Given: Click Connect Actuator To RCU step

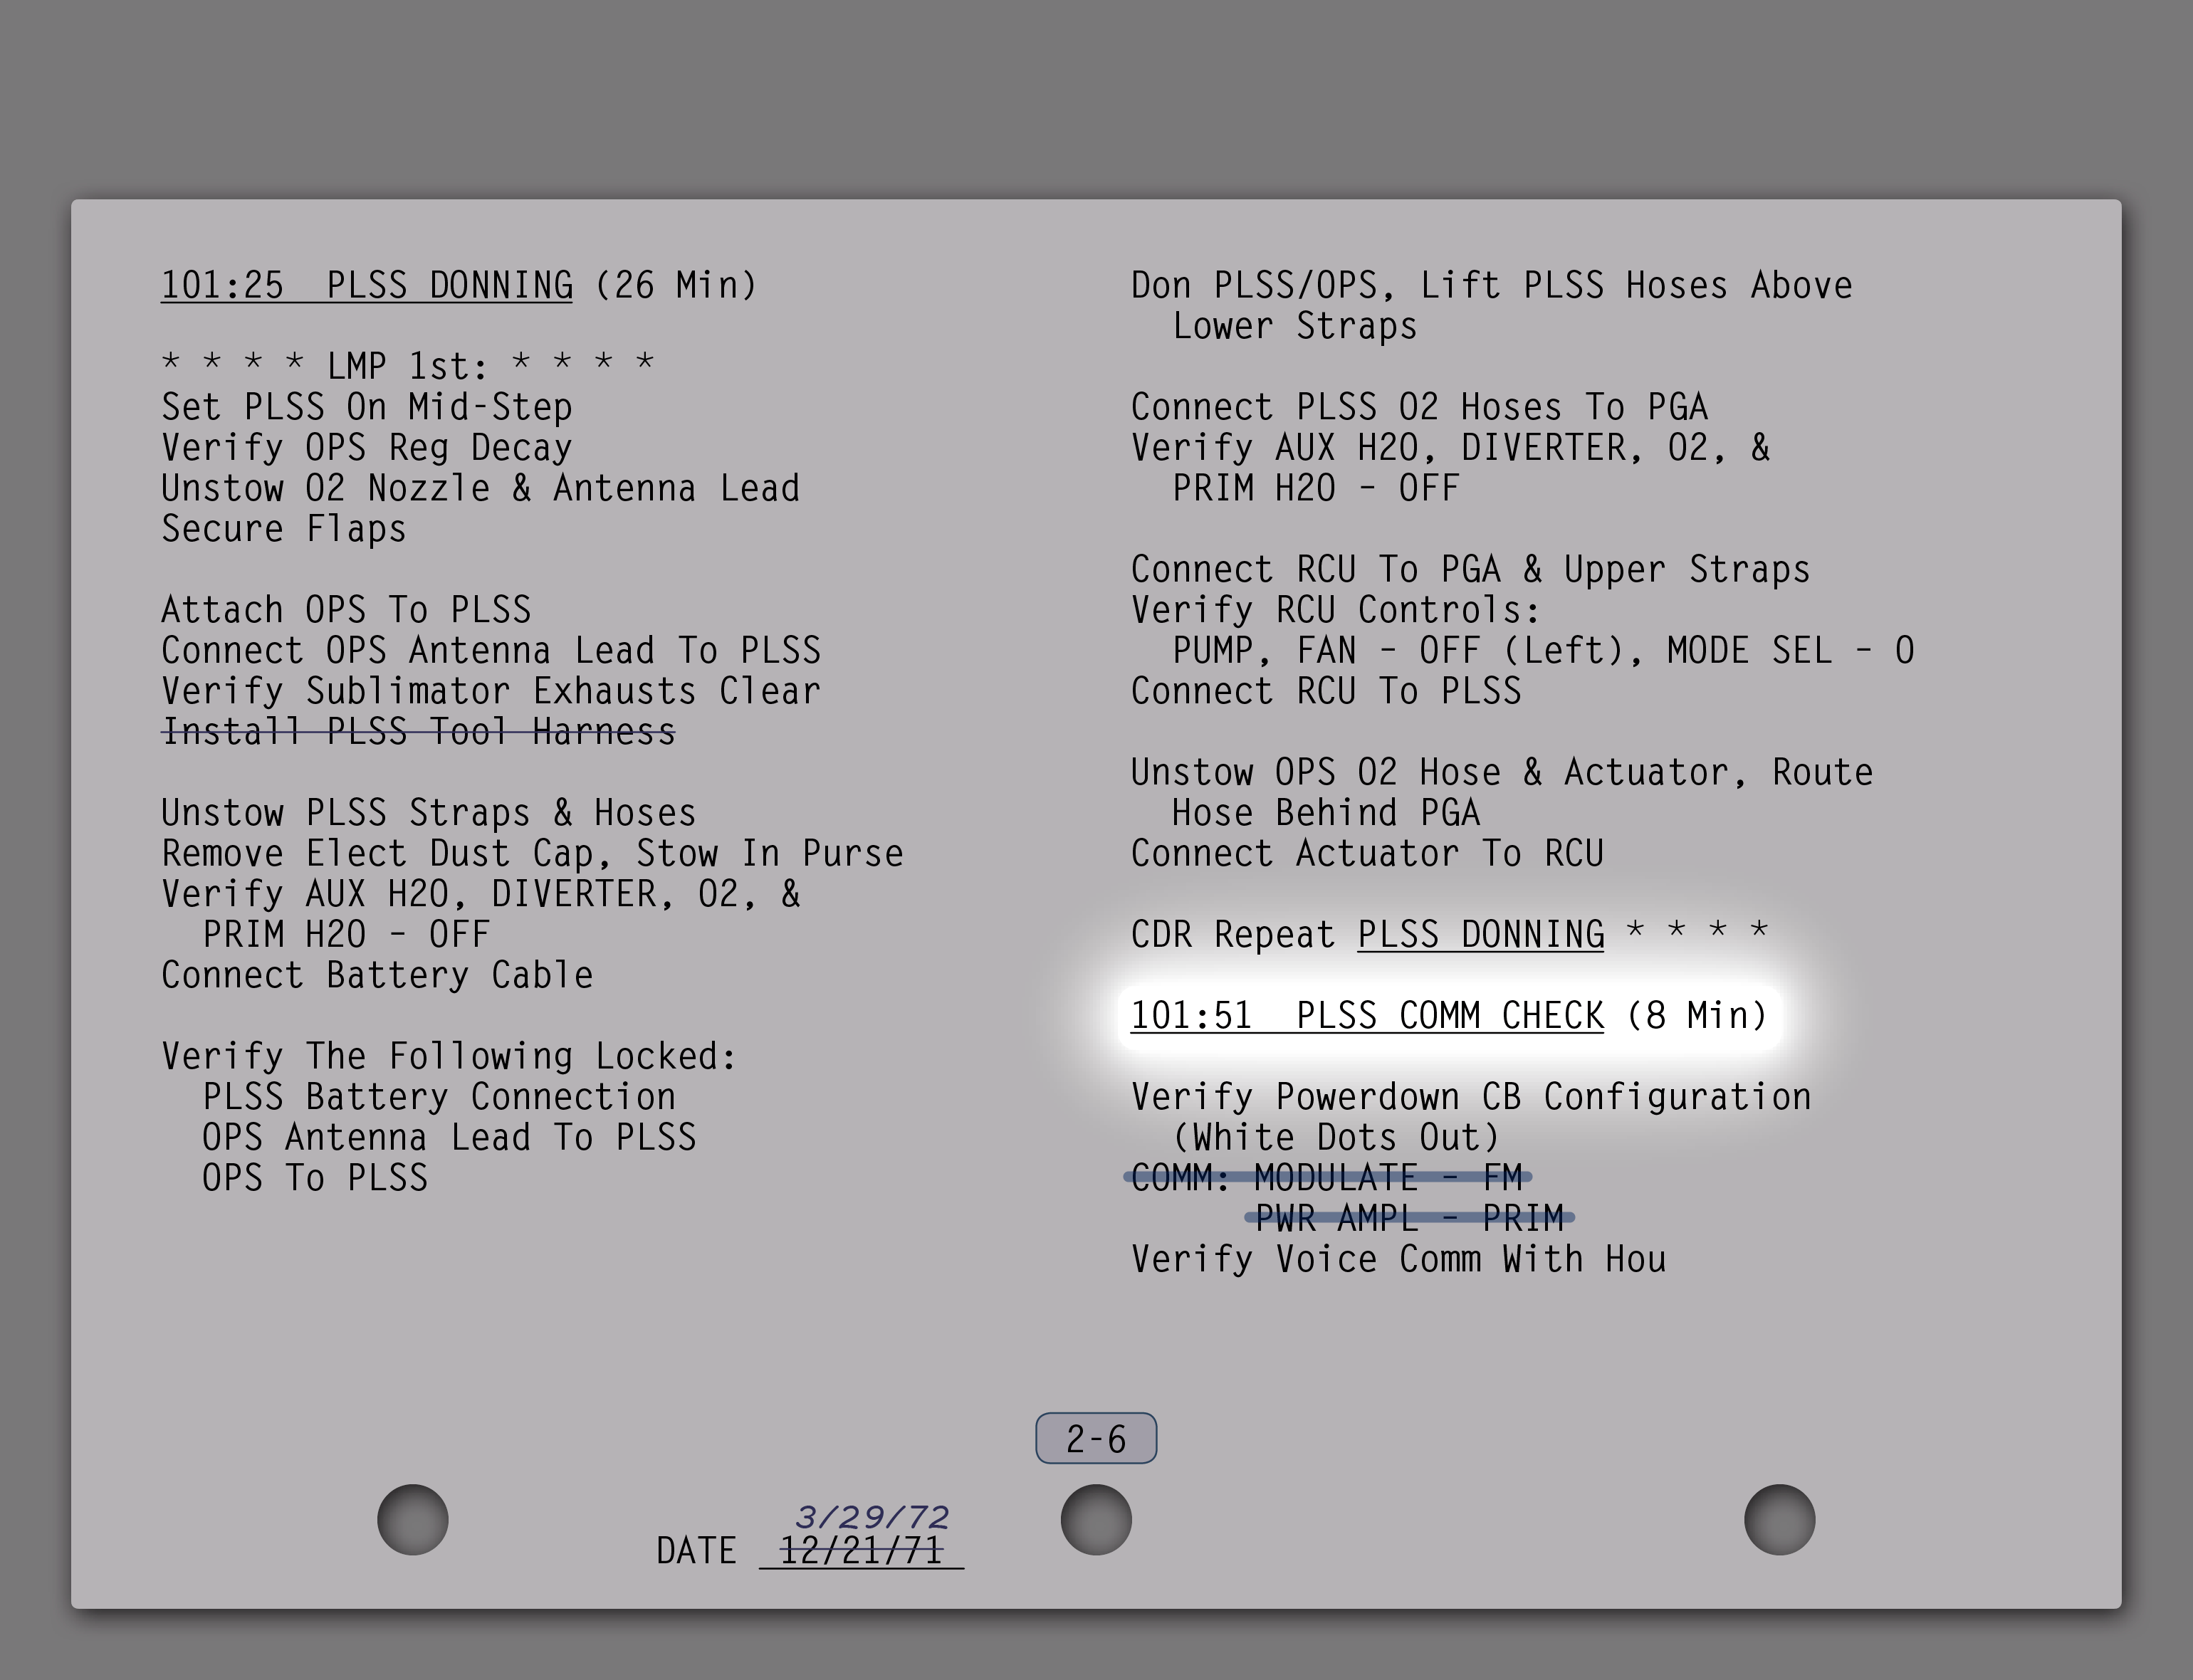Looking at the screenshot, I should point(1367,853).
